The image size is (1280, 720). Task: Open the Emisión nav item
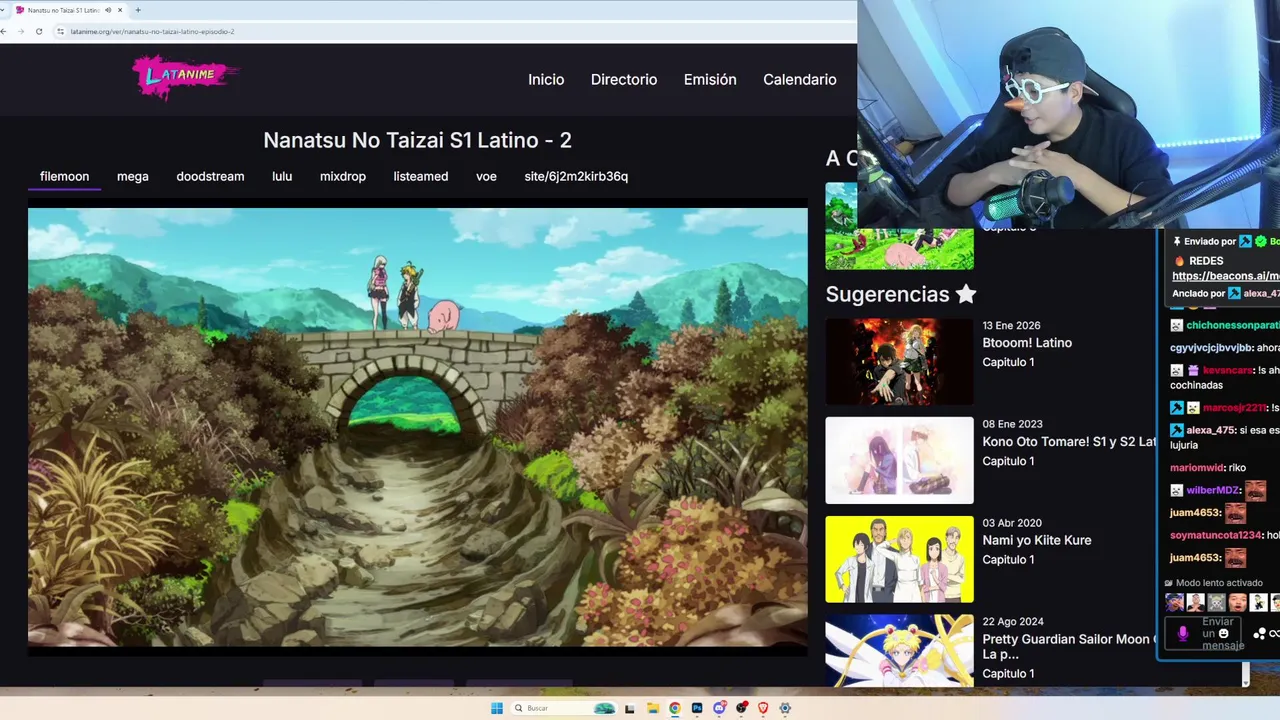pos(710,79)
